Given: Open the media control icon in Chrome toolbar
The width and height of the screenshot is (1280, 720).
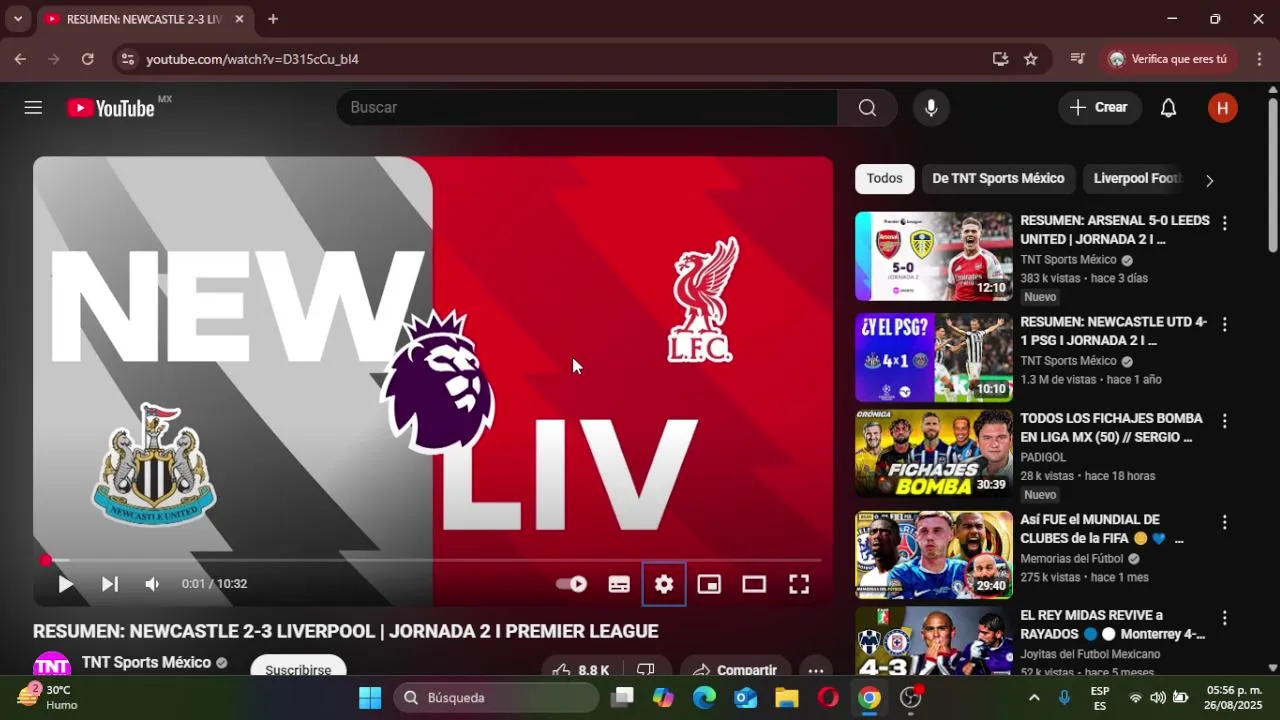Looking at the screenshot, I should (x=1077, y=59).
